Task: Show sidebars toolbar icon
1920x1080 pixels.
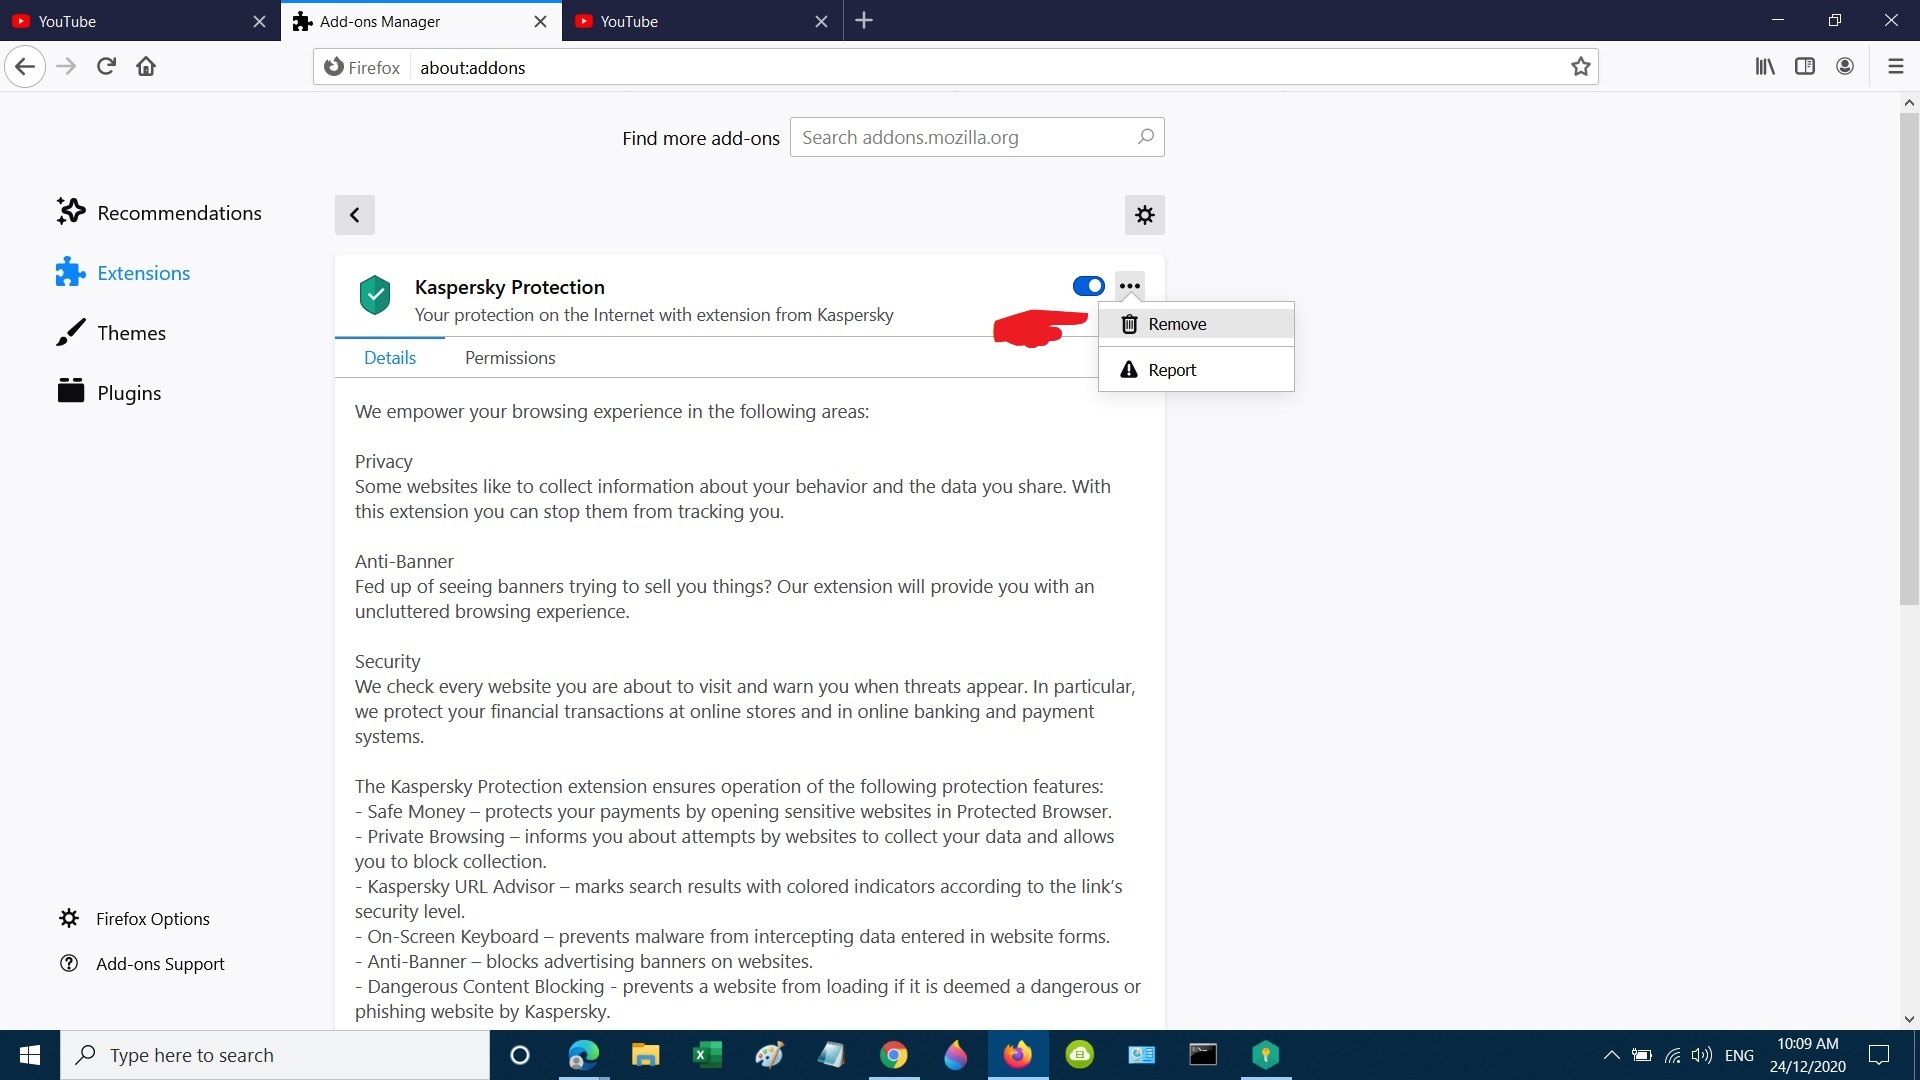Action: point(1805,67)
